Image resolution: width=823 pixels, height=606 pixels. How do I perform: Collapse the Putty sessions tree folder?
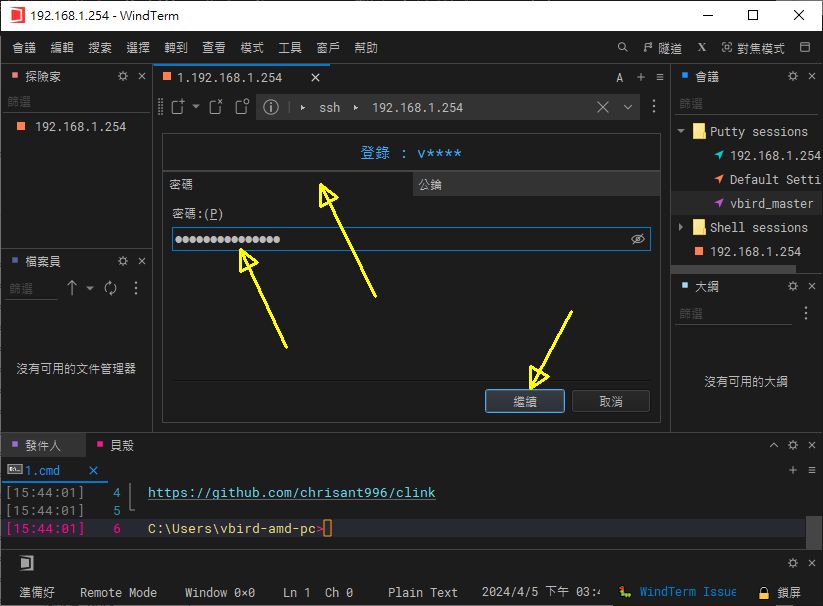[682, 131]
